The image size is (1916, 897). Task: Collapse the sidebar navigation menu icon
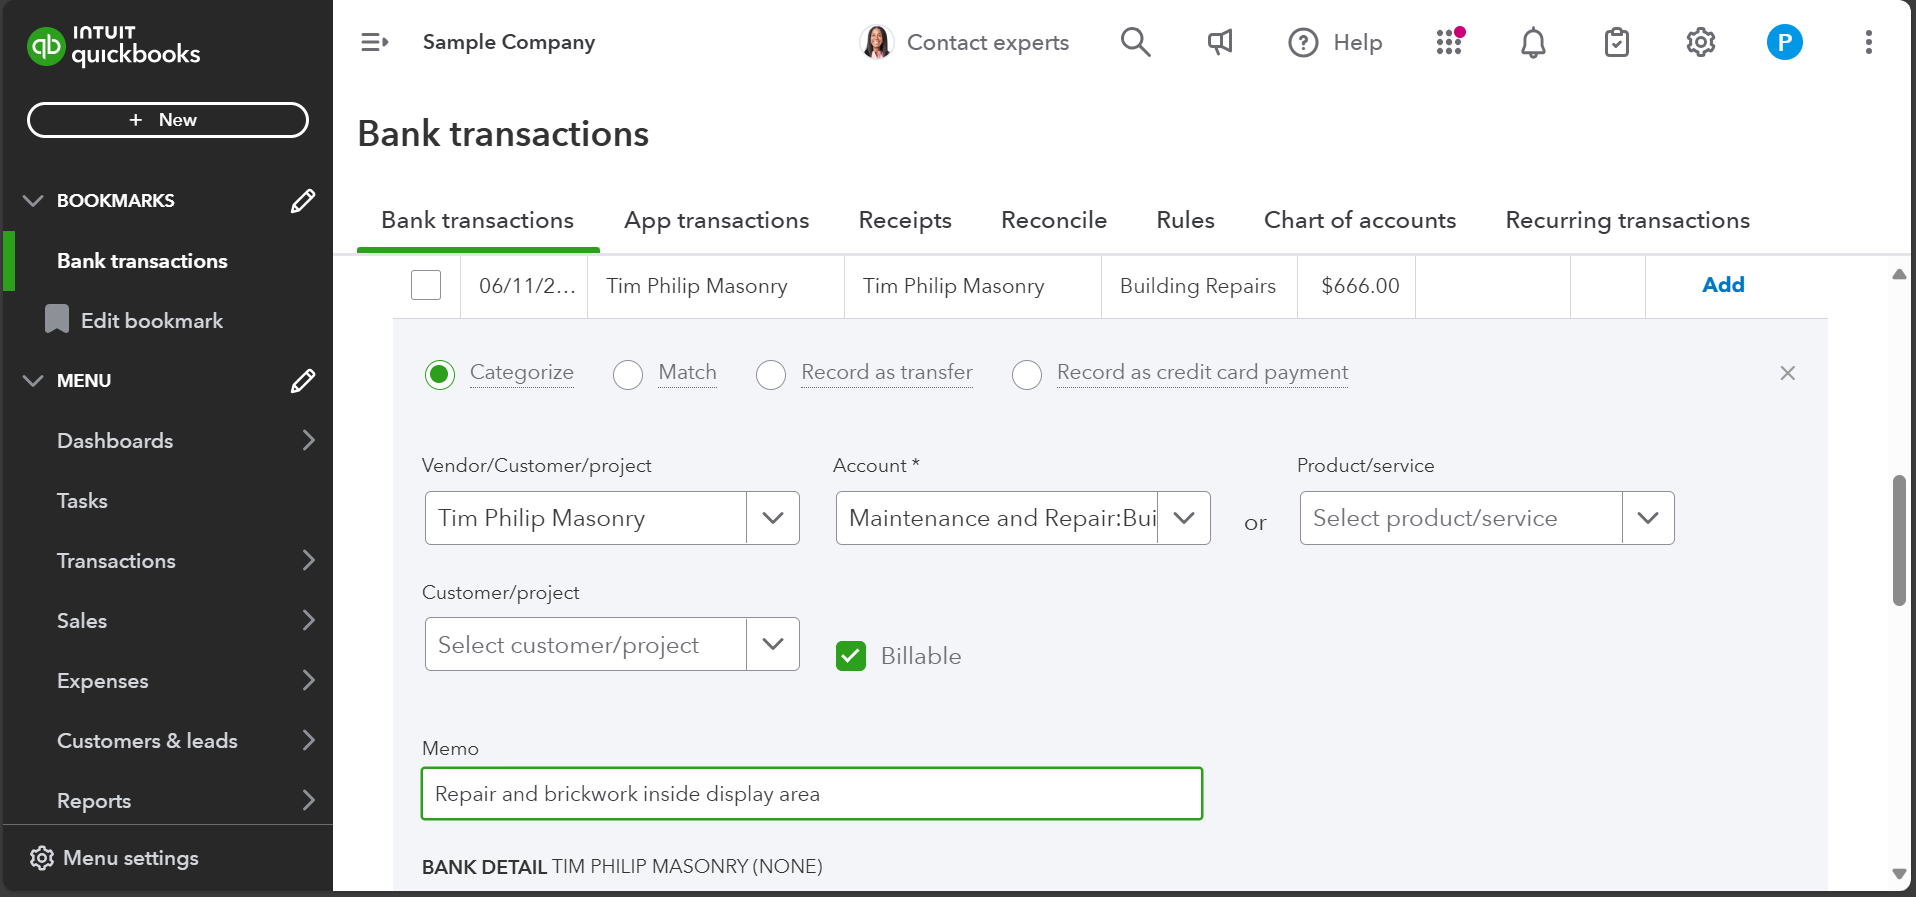pos(374,42)
